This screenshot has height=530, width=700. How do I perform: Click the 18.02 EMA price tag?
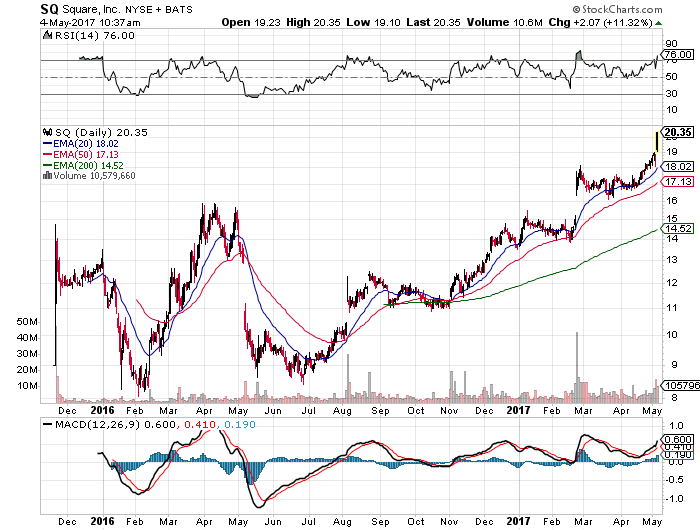pos(678,167)
